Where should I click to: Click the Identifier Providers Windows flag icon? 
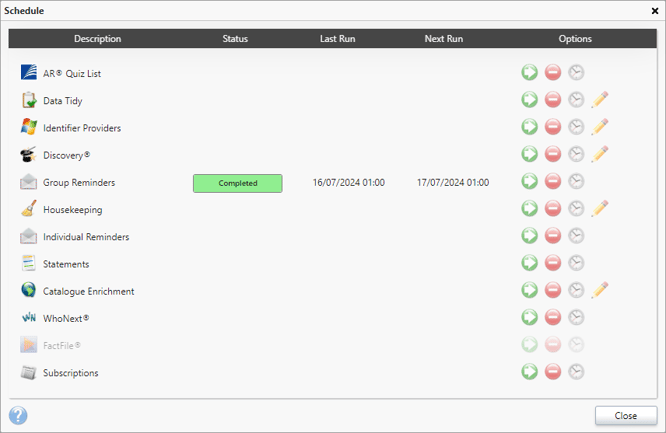tap(28, 127)
